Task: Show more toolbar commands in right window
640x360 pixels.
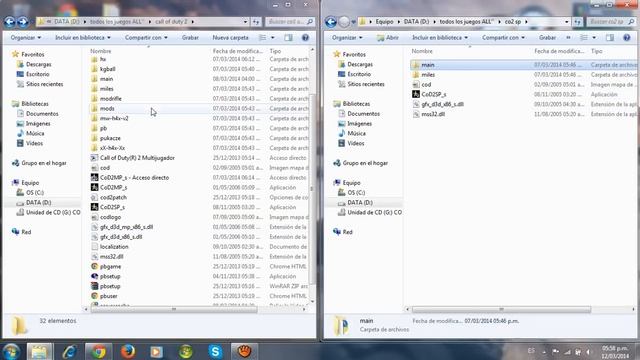Action: (x=568, y=38)
